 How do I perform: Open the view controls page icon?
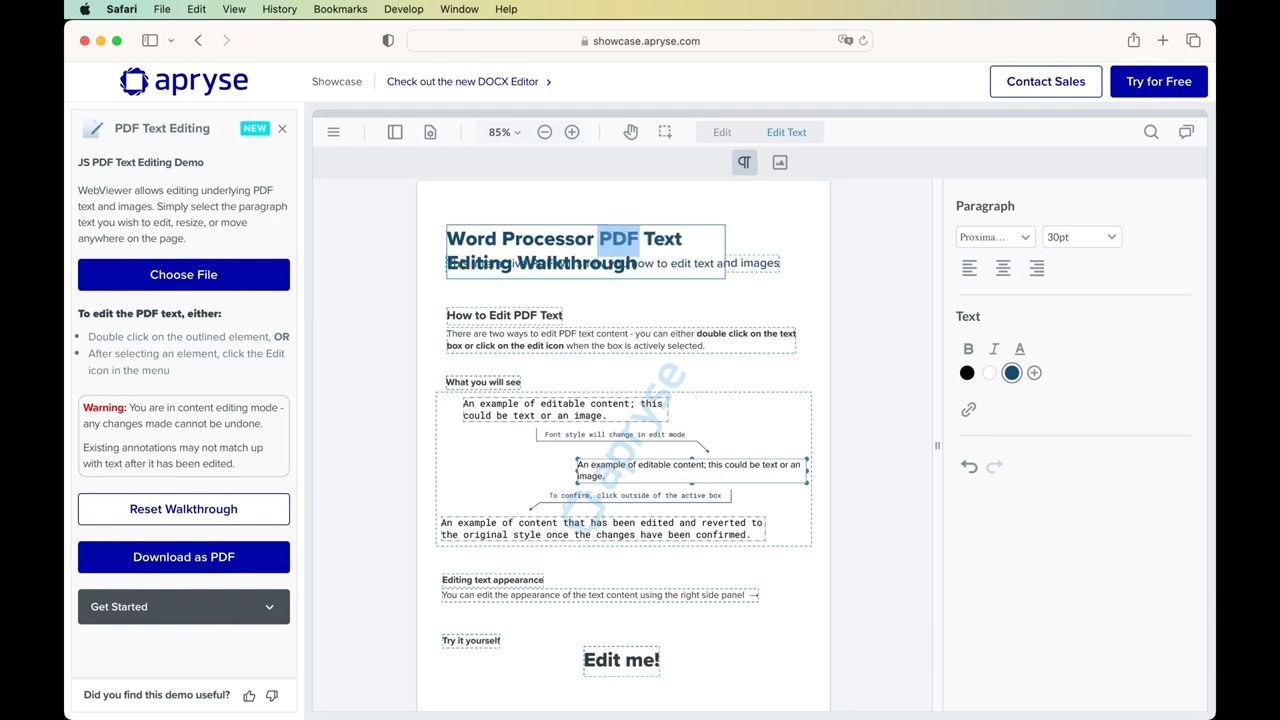click(x=430, y=132)
